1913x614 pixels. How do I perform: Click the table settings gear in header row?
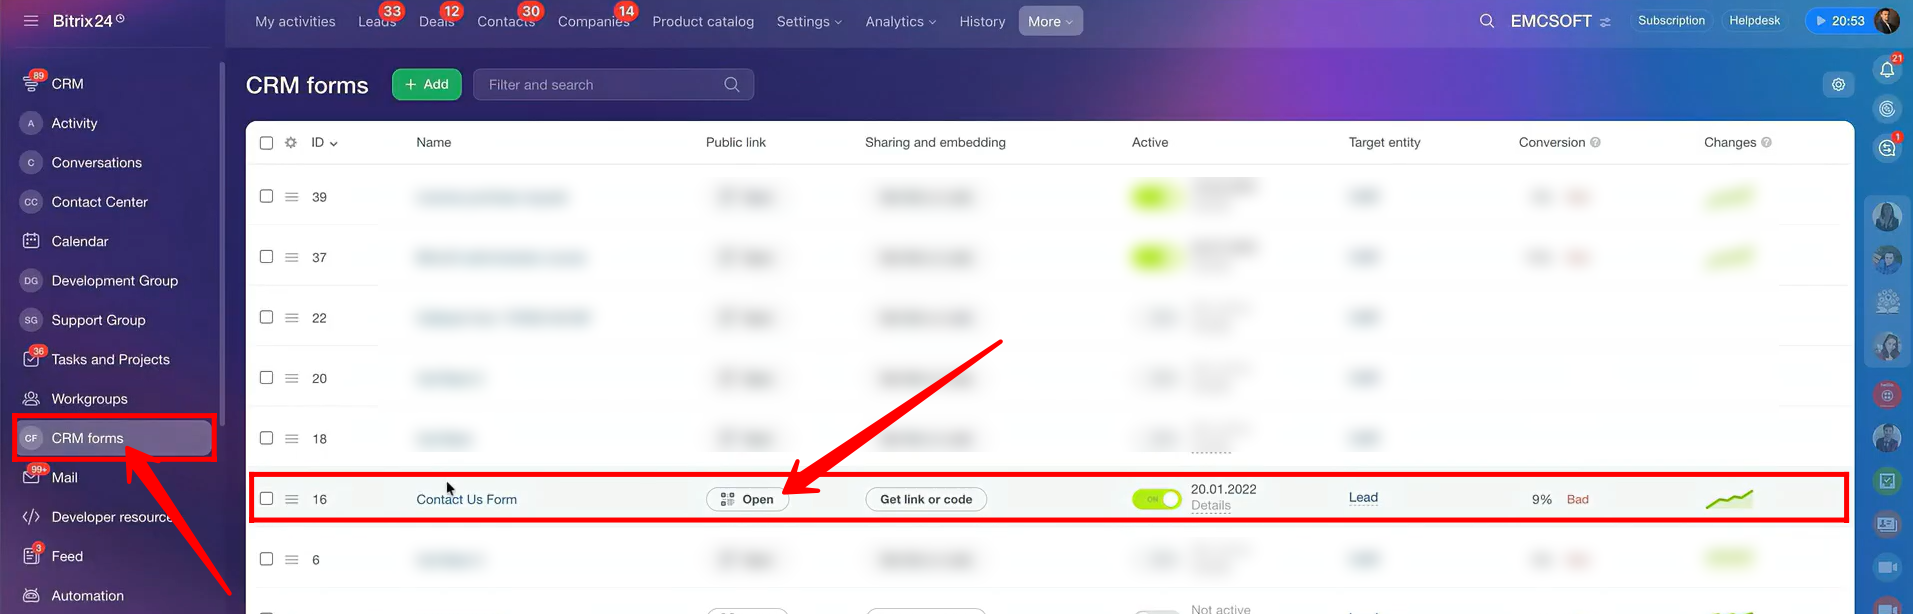point(291,143)
